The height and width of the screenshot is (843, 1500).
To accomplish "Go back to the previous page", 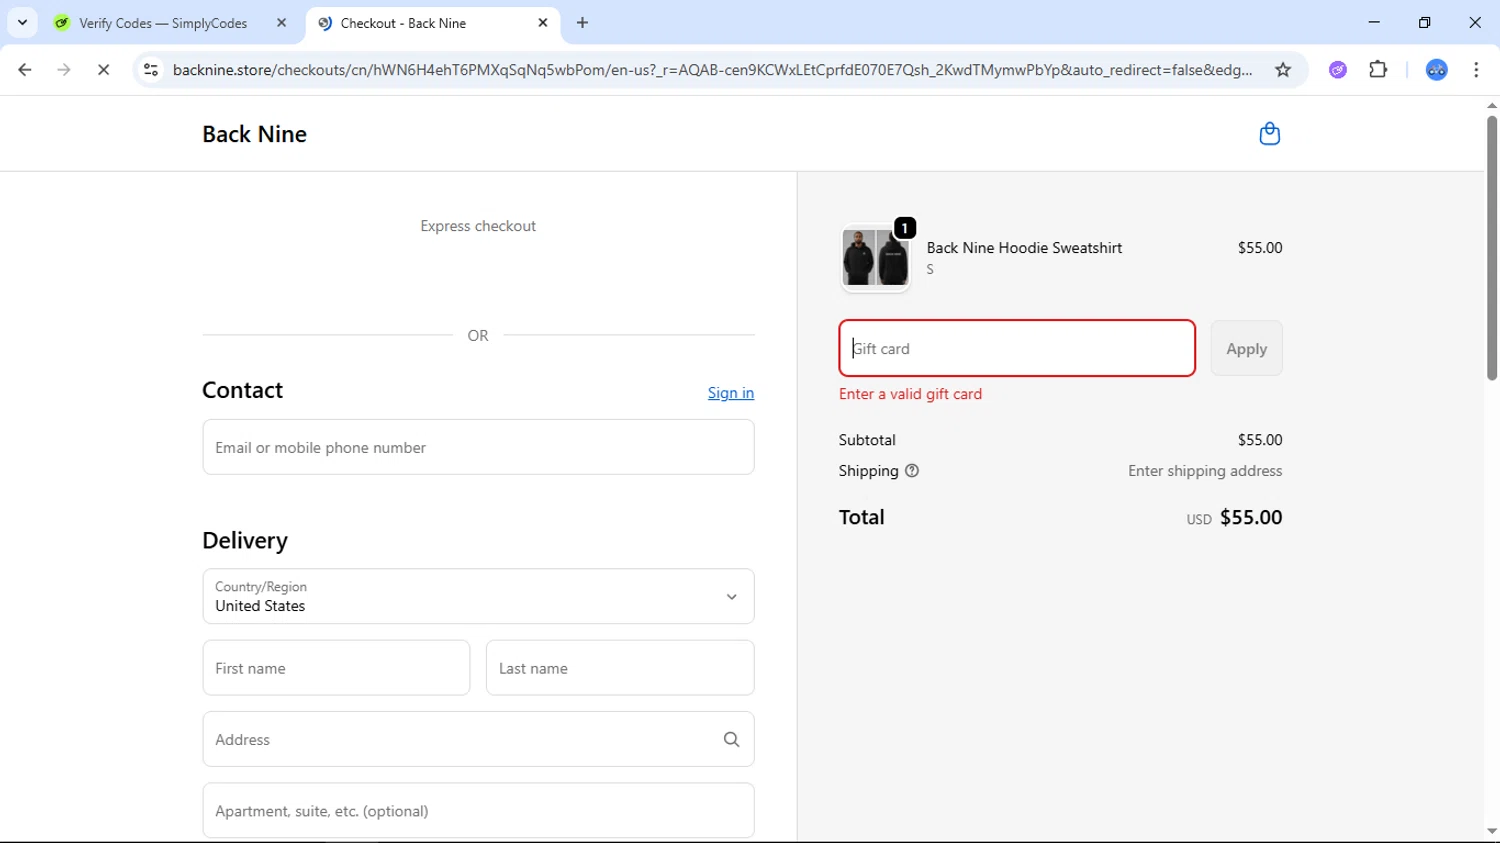I will [x=25, y=70].
